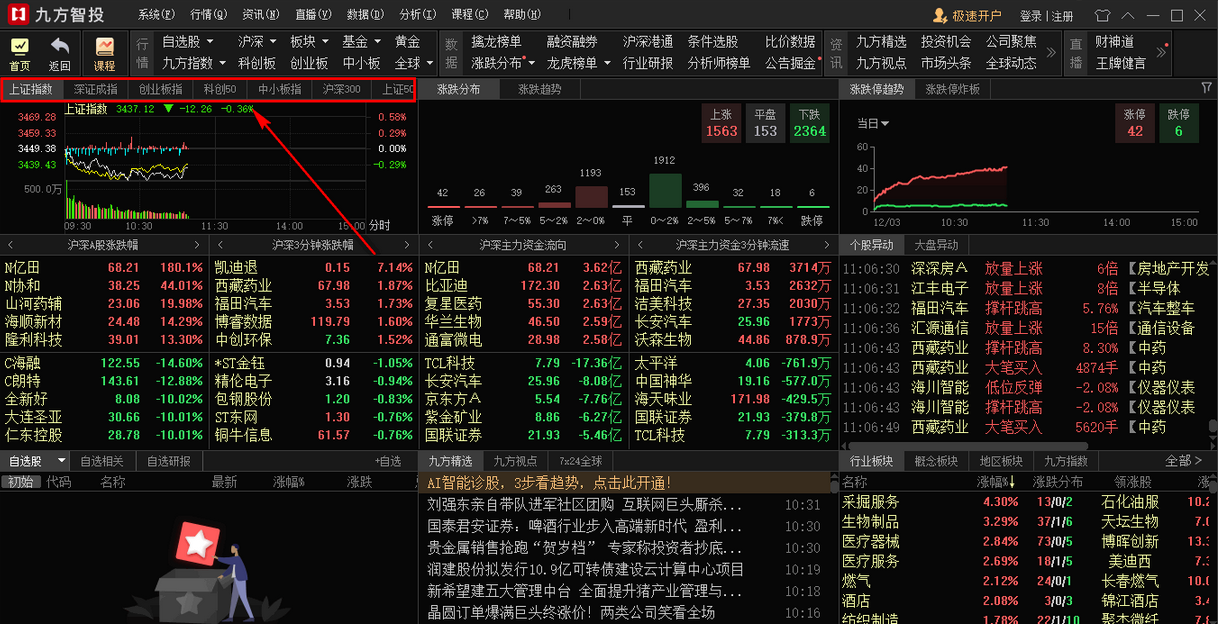Click right arrow of 沪深主力资金3分钟流速 panel

tap(828, 244)
